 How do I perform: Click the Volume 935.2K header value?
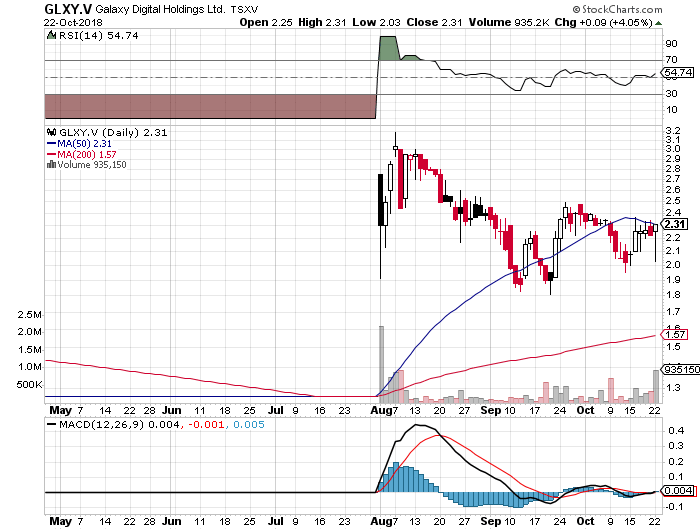508,22
